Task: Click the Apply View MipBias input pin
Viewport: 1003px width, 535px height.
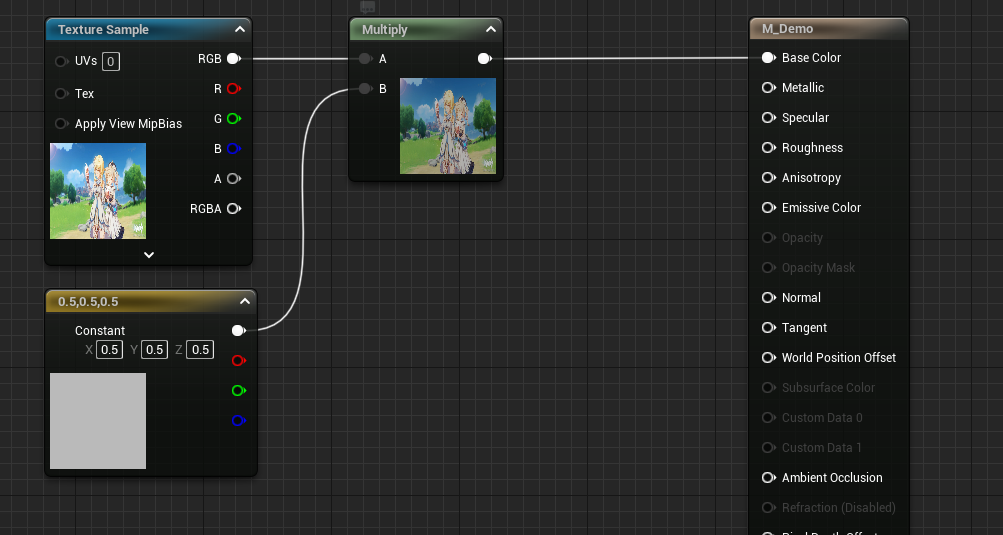Action: pyautogui.click(x=62, y=124)
